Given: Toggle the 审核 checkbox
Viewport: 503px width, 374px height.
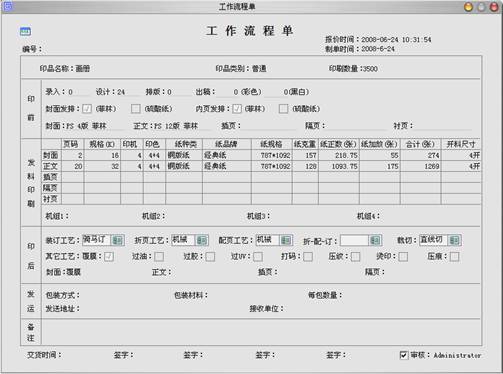Looking at the screenshot, I should point(404,355).
